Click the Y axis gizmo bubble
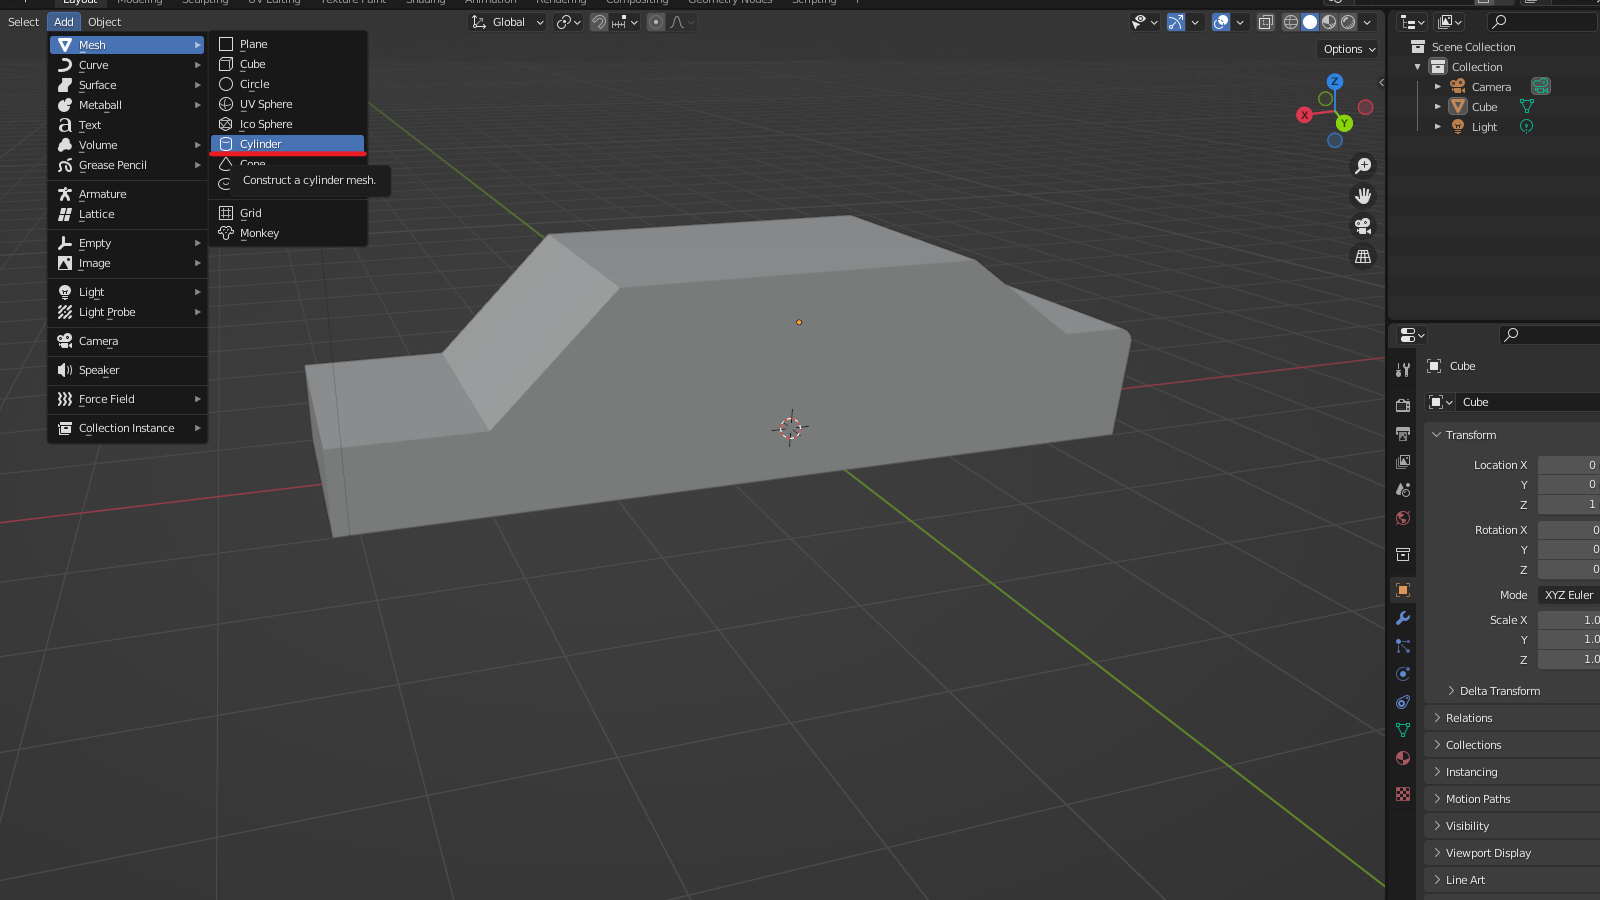 [x=1345, y=123]
